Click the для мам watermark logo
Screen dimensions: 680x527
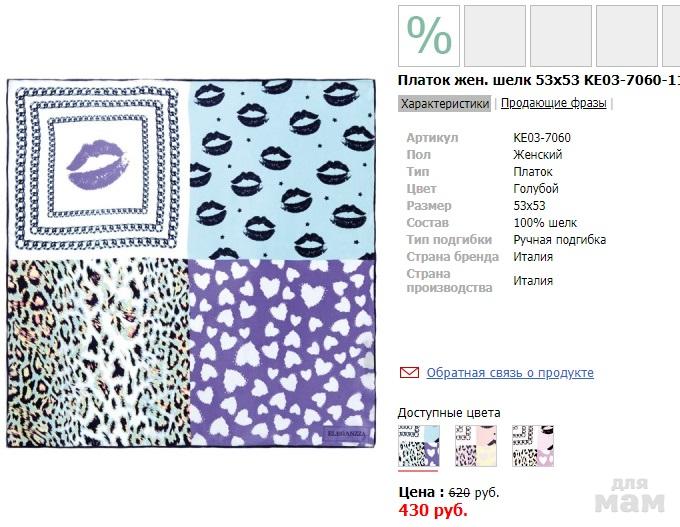(x=632, y=494)
